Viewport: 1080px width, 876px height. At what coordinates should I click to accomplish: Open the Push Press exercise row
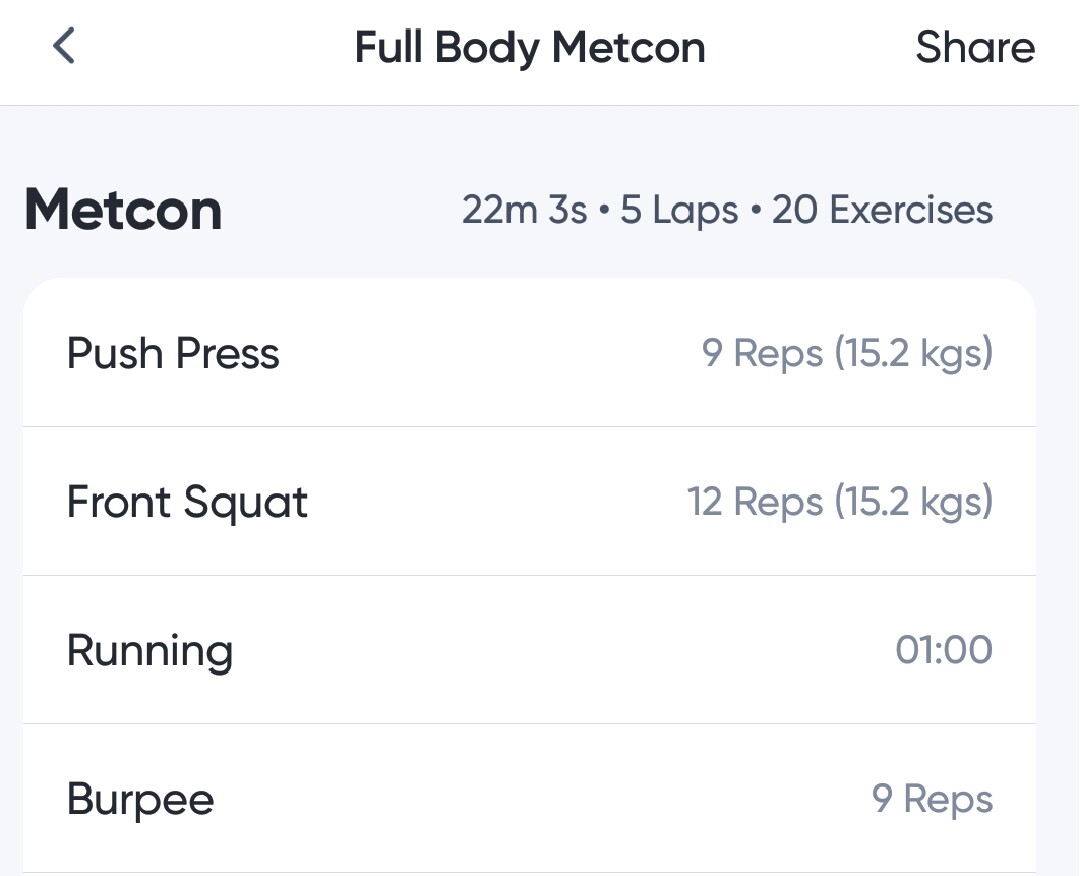click(480, 354)
